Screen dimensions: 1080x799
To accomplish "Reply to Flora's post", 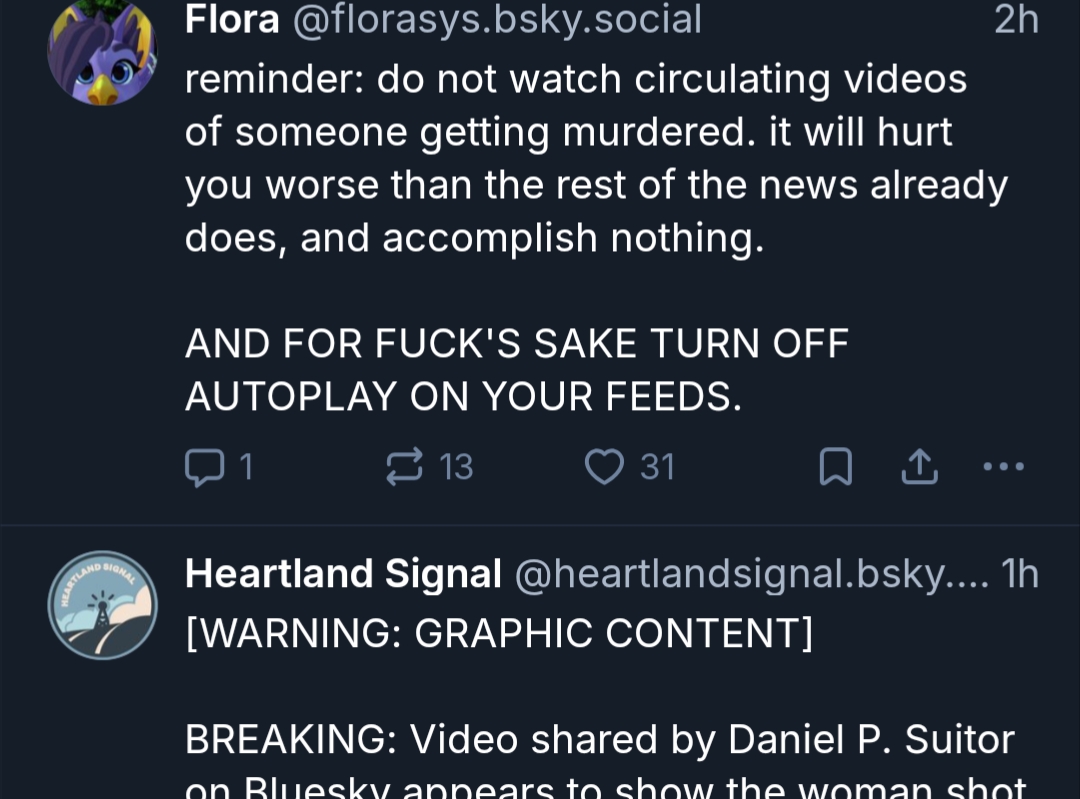I will pyautogui.click(x=205, y=467).
